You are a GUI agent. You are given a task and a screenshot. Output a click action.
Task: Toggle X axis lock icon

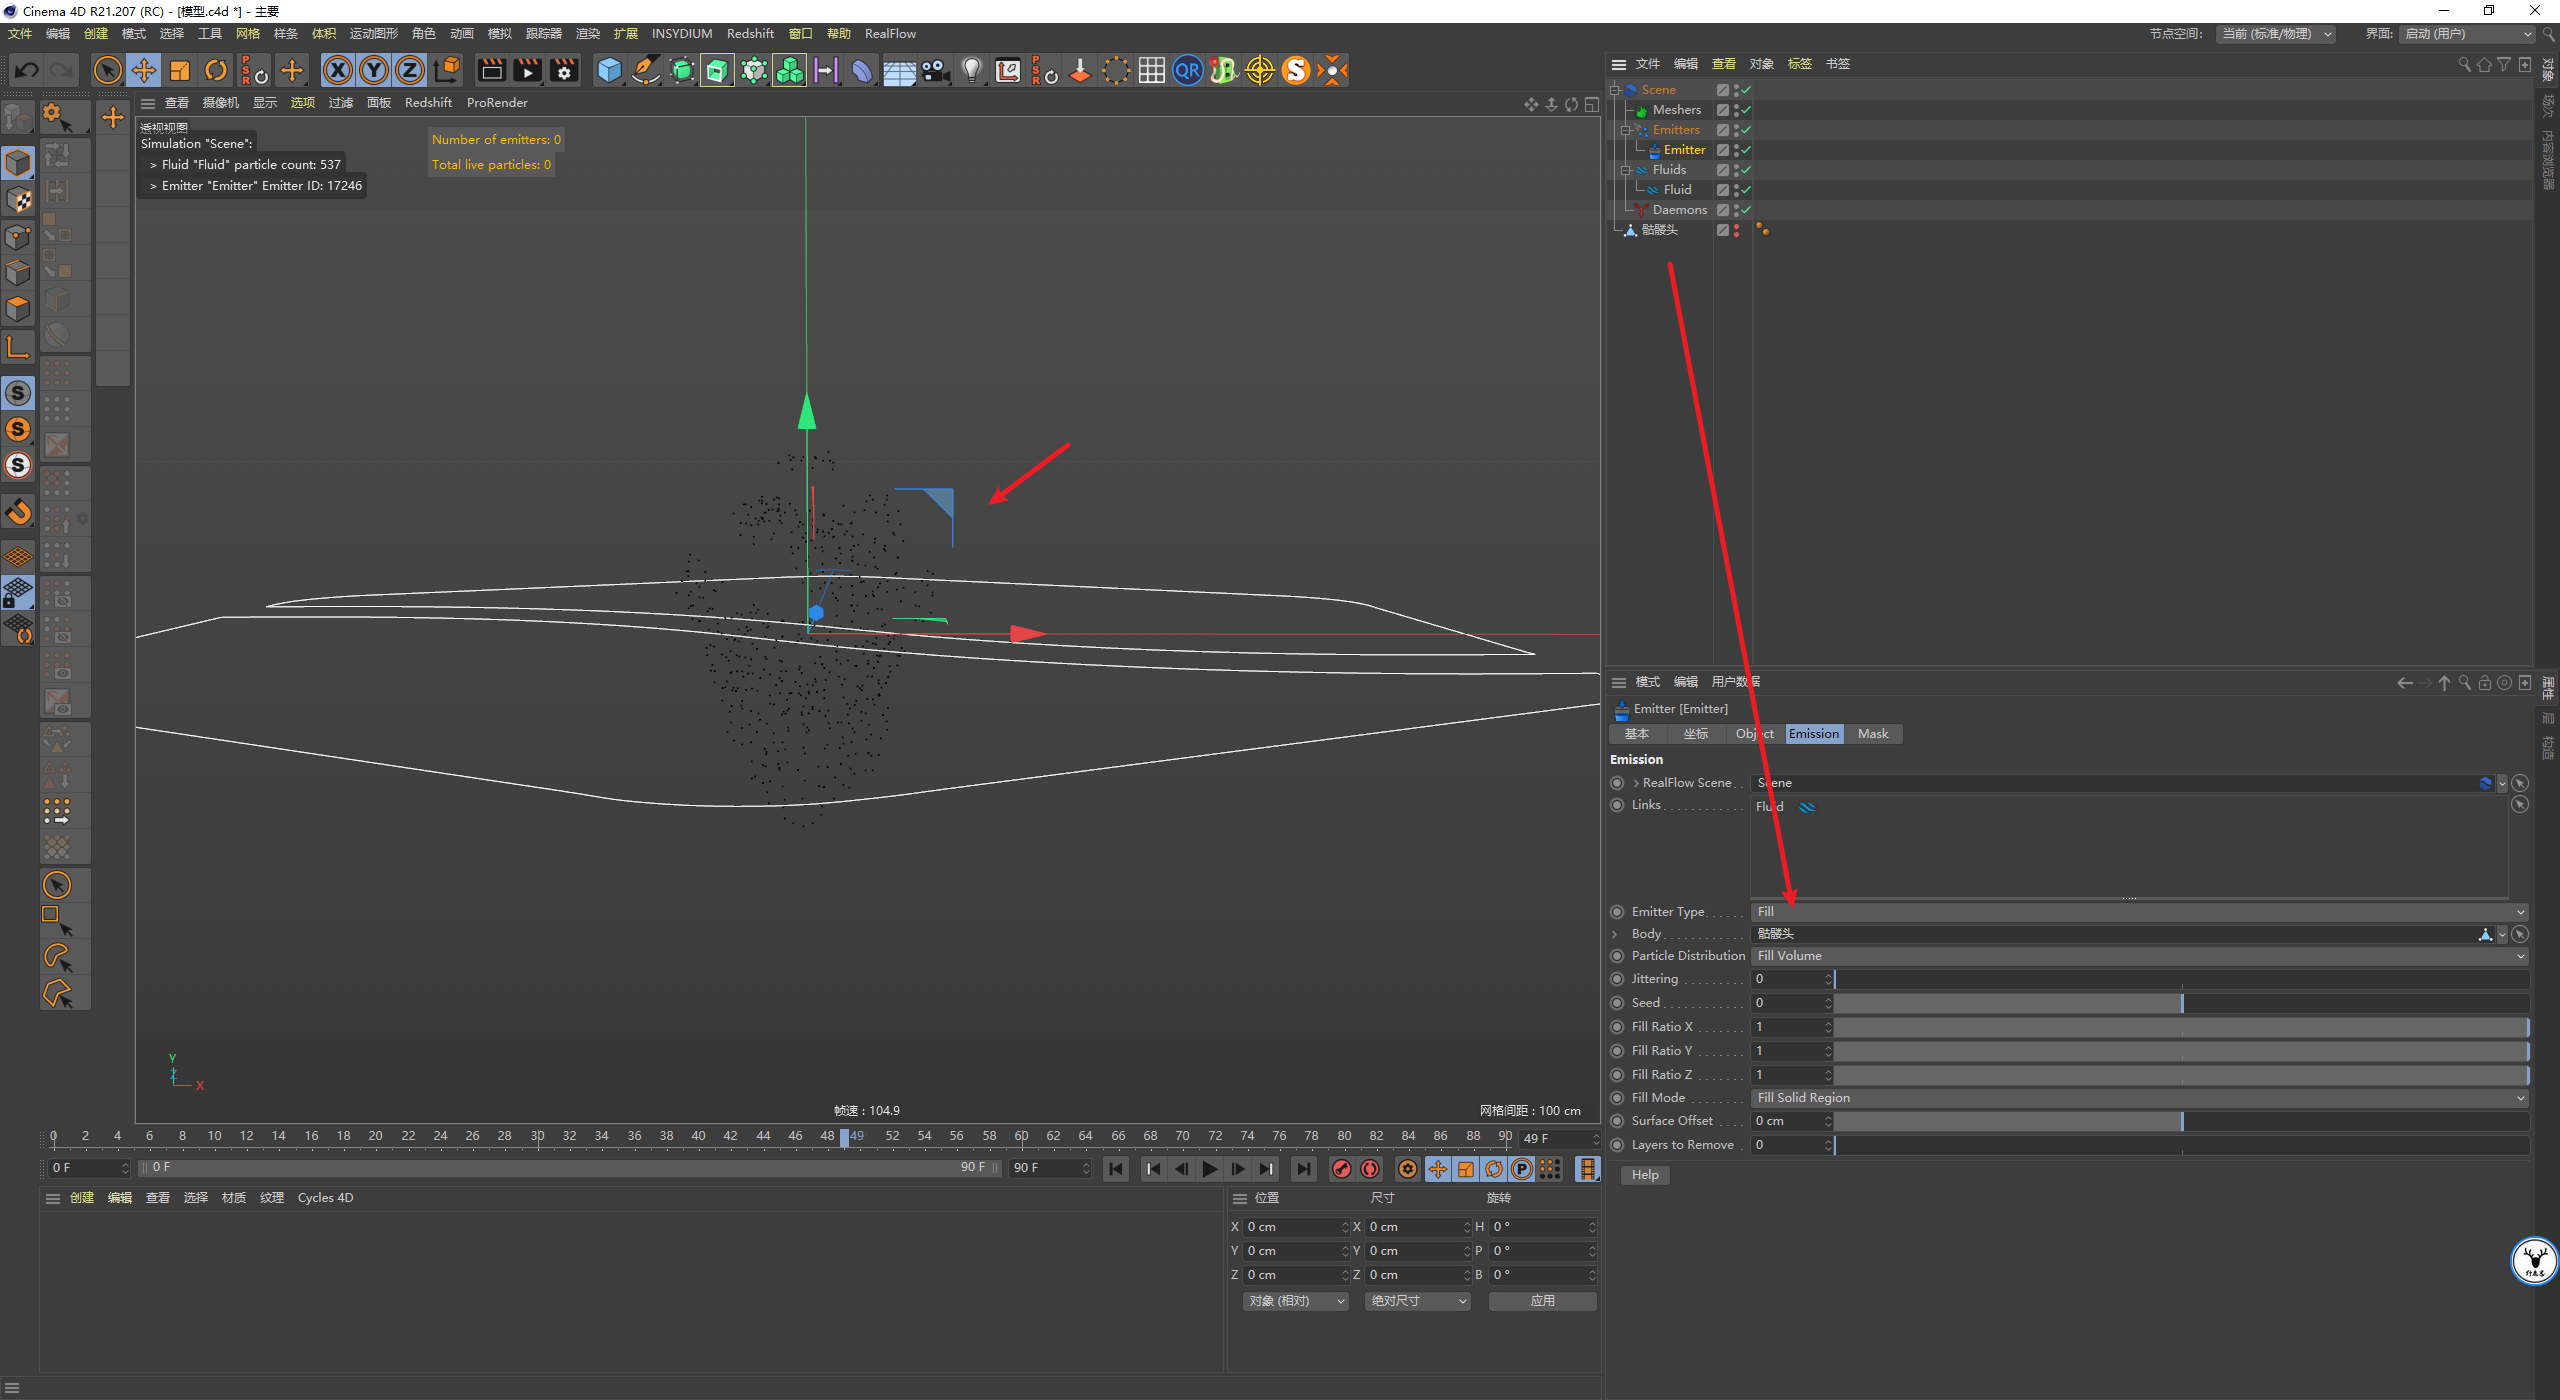pyautogui.click(x=338, y=70)
